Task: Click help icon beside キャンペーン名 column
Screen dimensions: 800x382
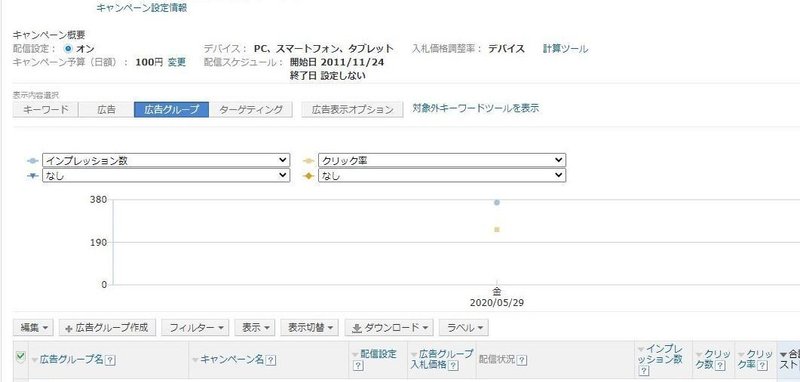Action: point(271,360)
